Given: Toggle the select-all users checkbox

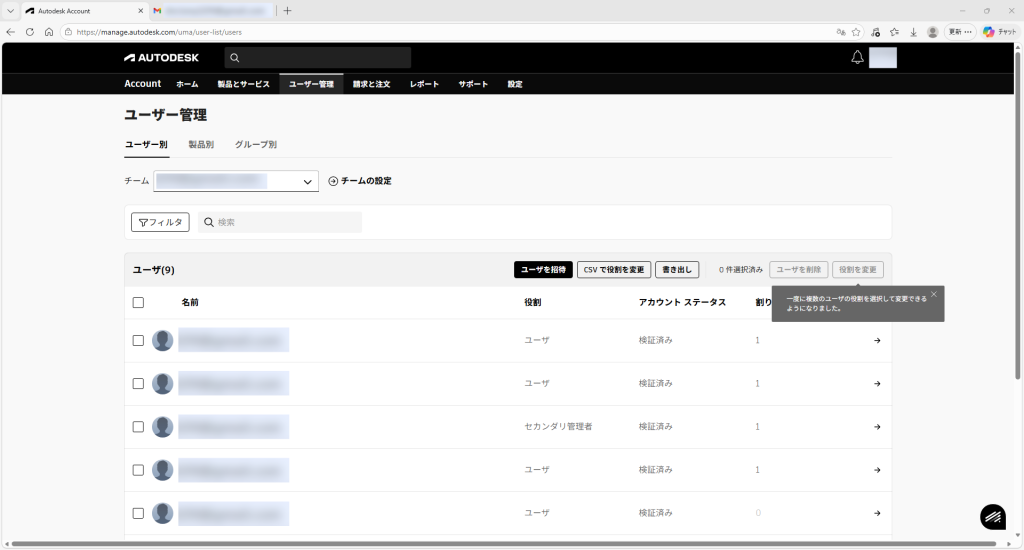Looking at the screenshot, I should point(138,302).
